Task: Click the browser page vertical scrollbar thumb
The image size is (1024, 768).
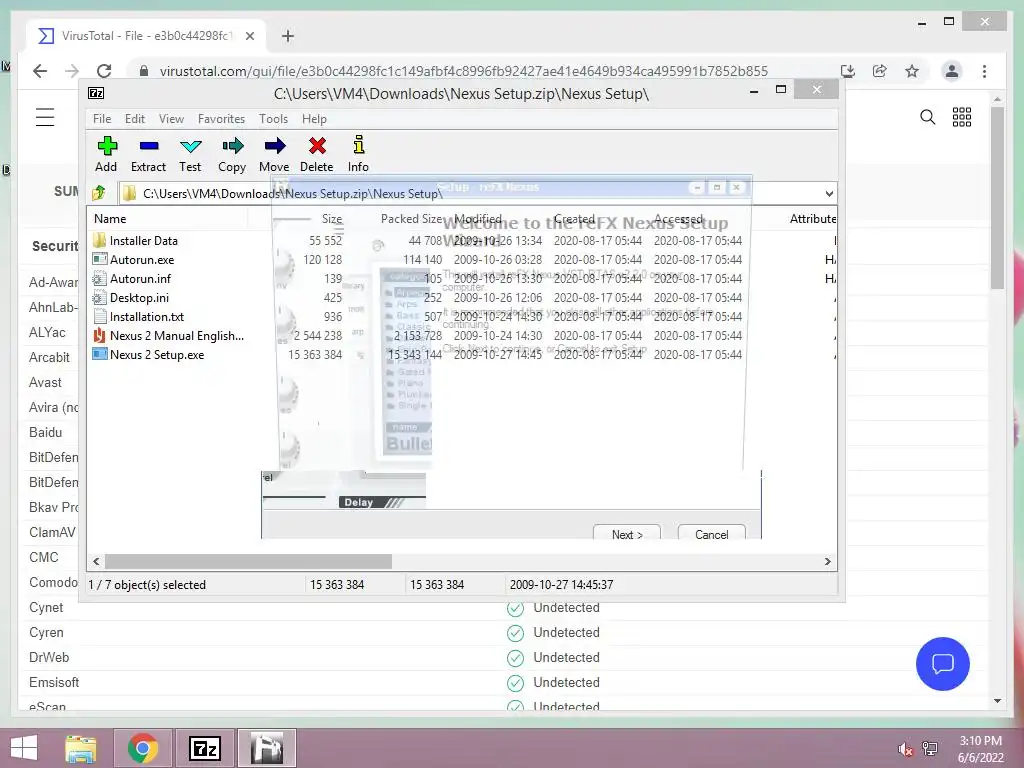Action: coord(997,197)
